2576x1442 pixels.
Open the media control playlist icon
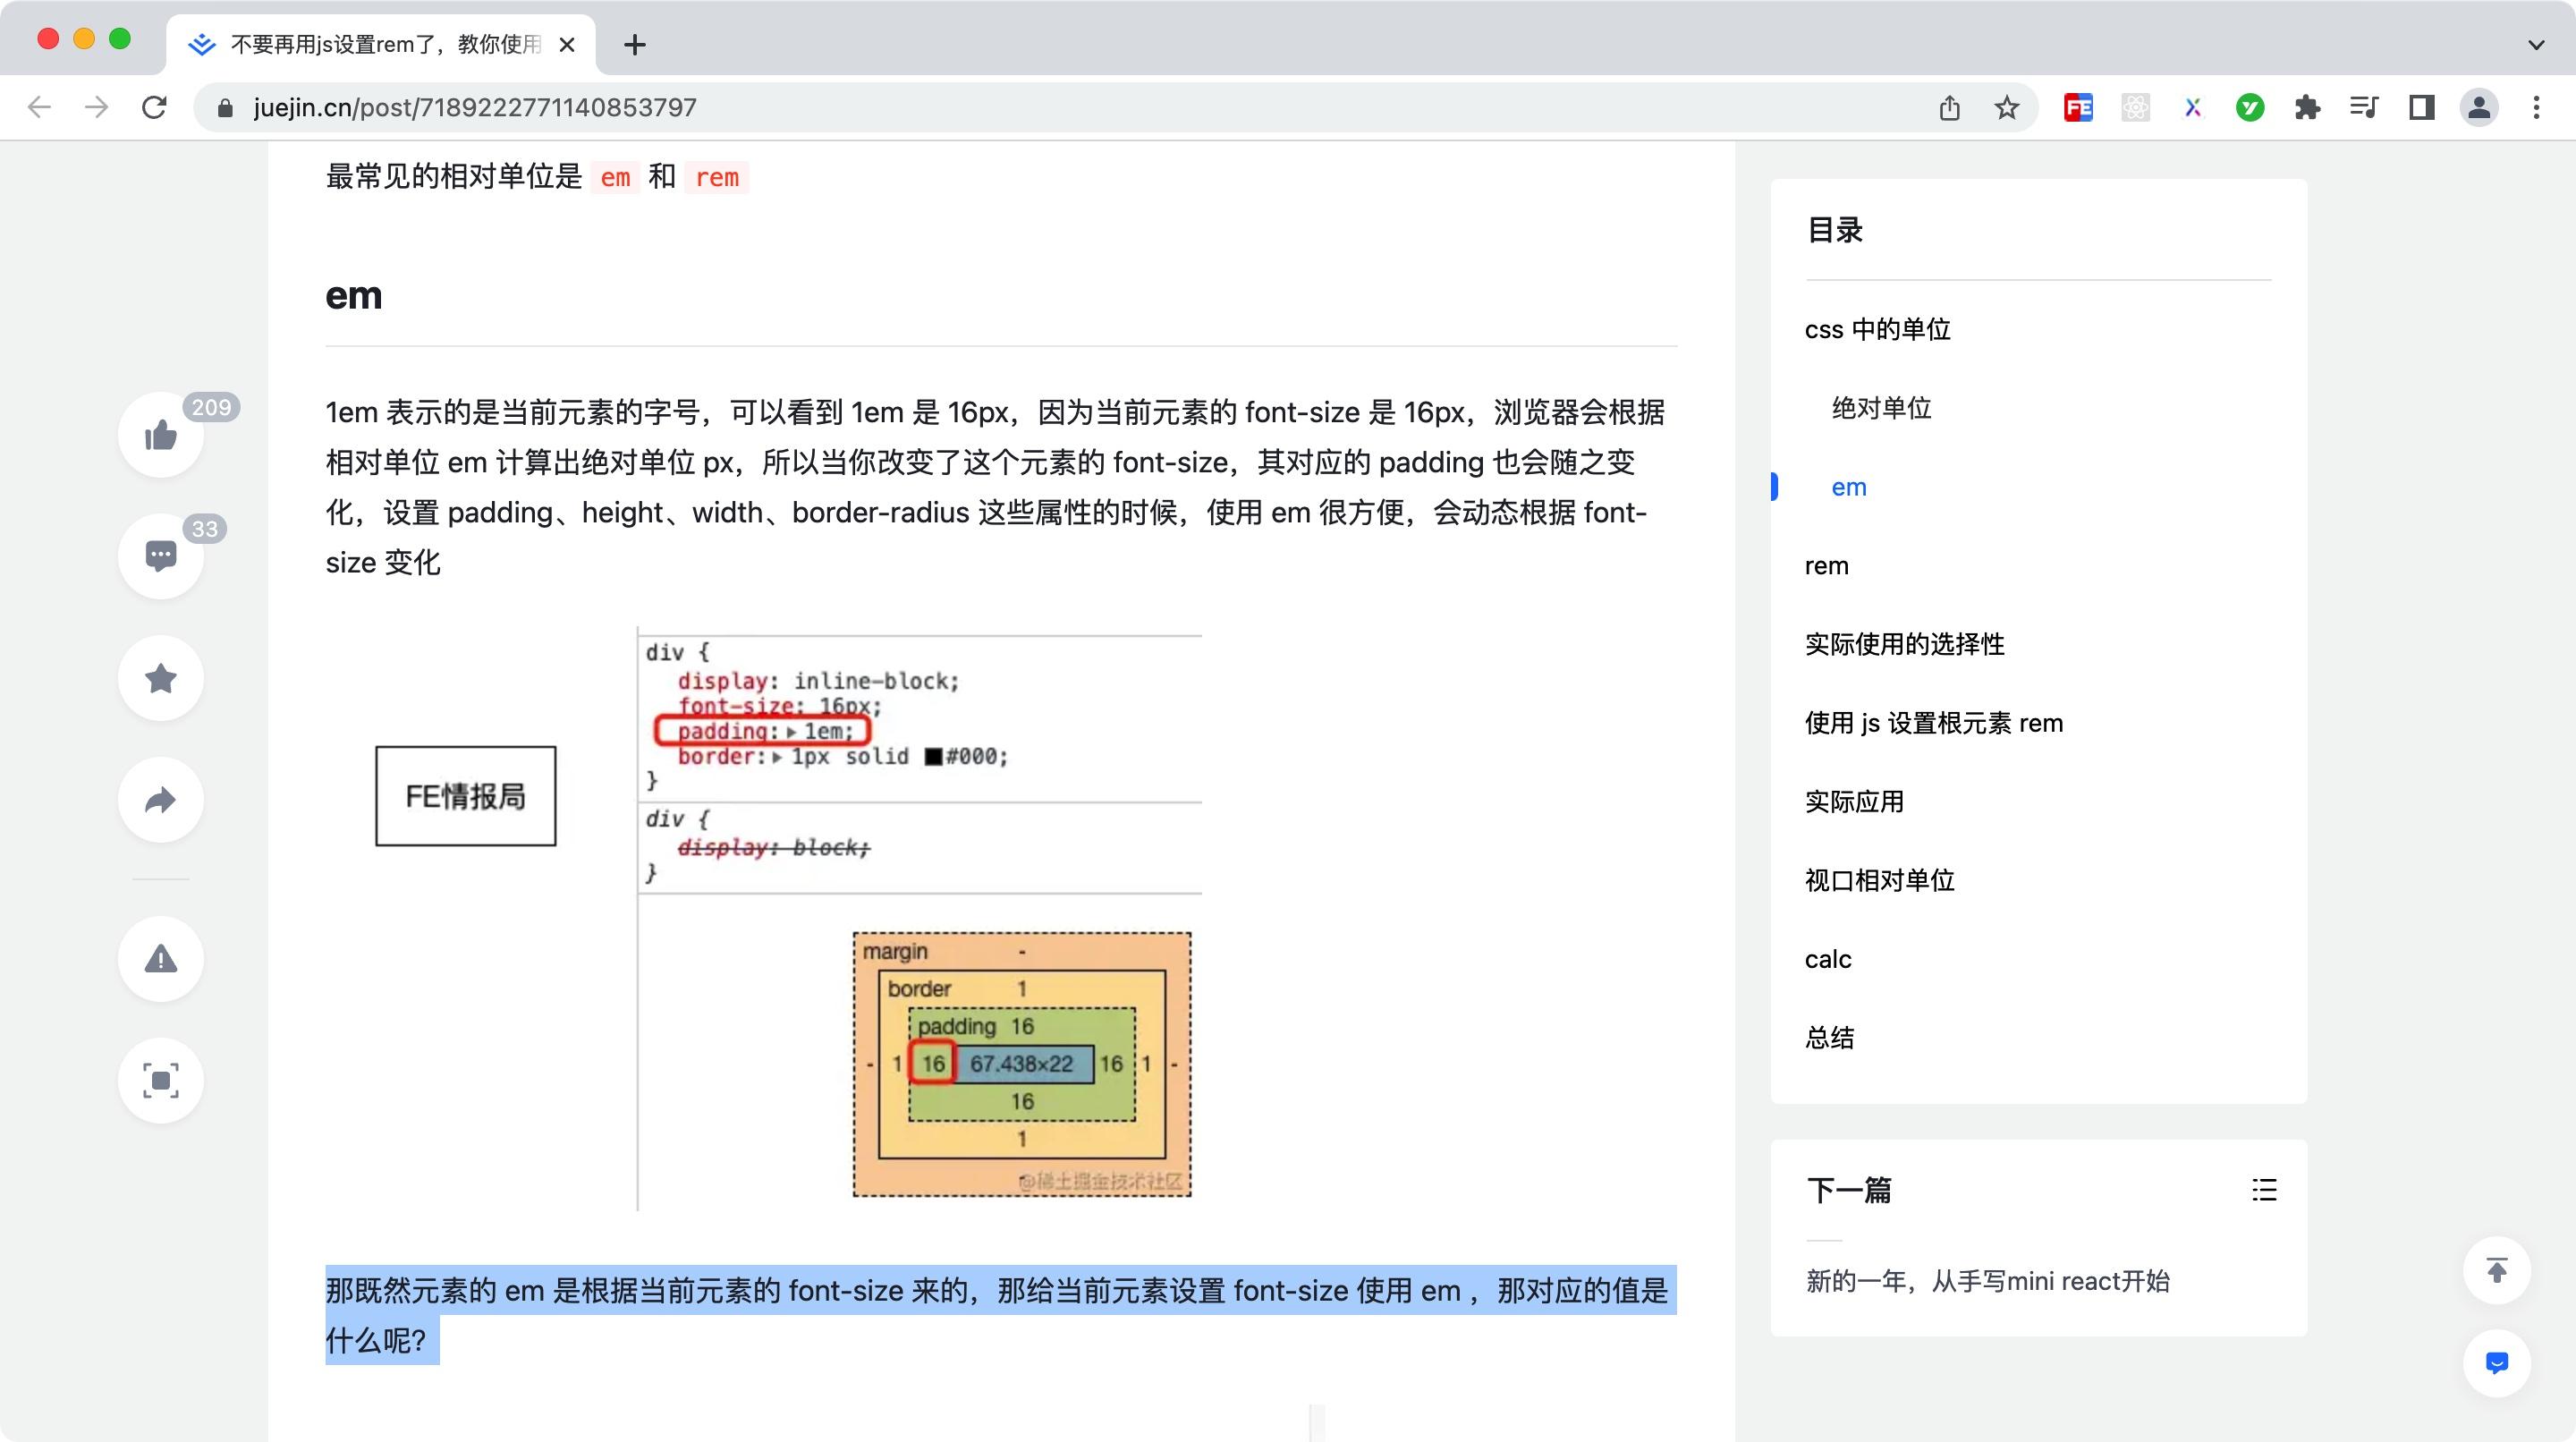[x=2364, y=108]
